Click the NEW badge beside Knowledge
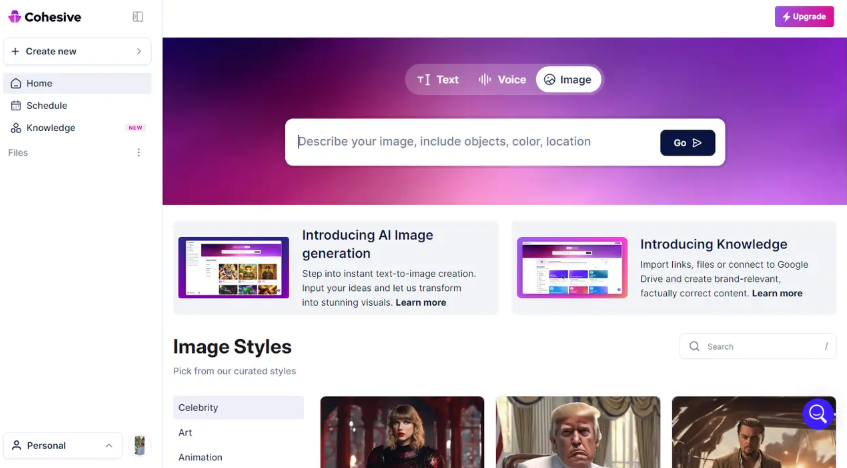The width and height of the screenshot is (847, 468). (135, 128)
